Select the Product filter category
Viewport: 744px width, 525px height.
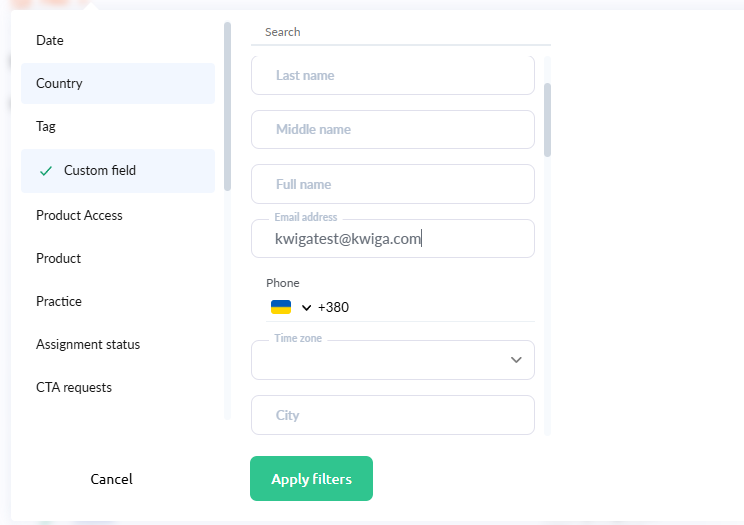click(x=59, y=258)
